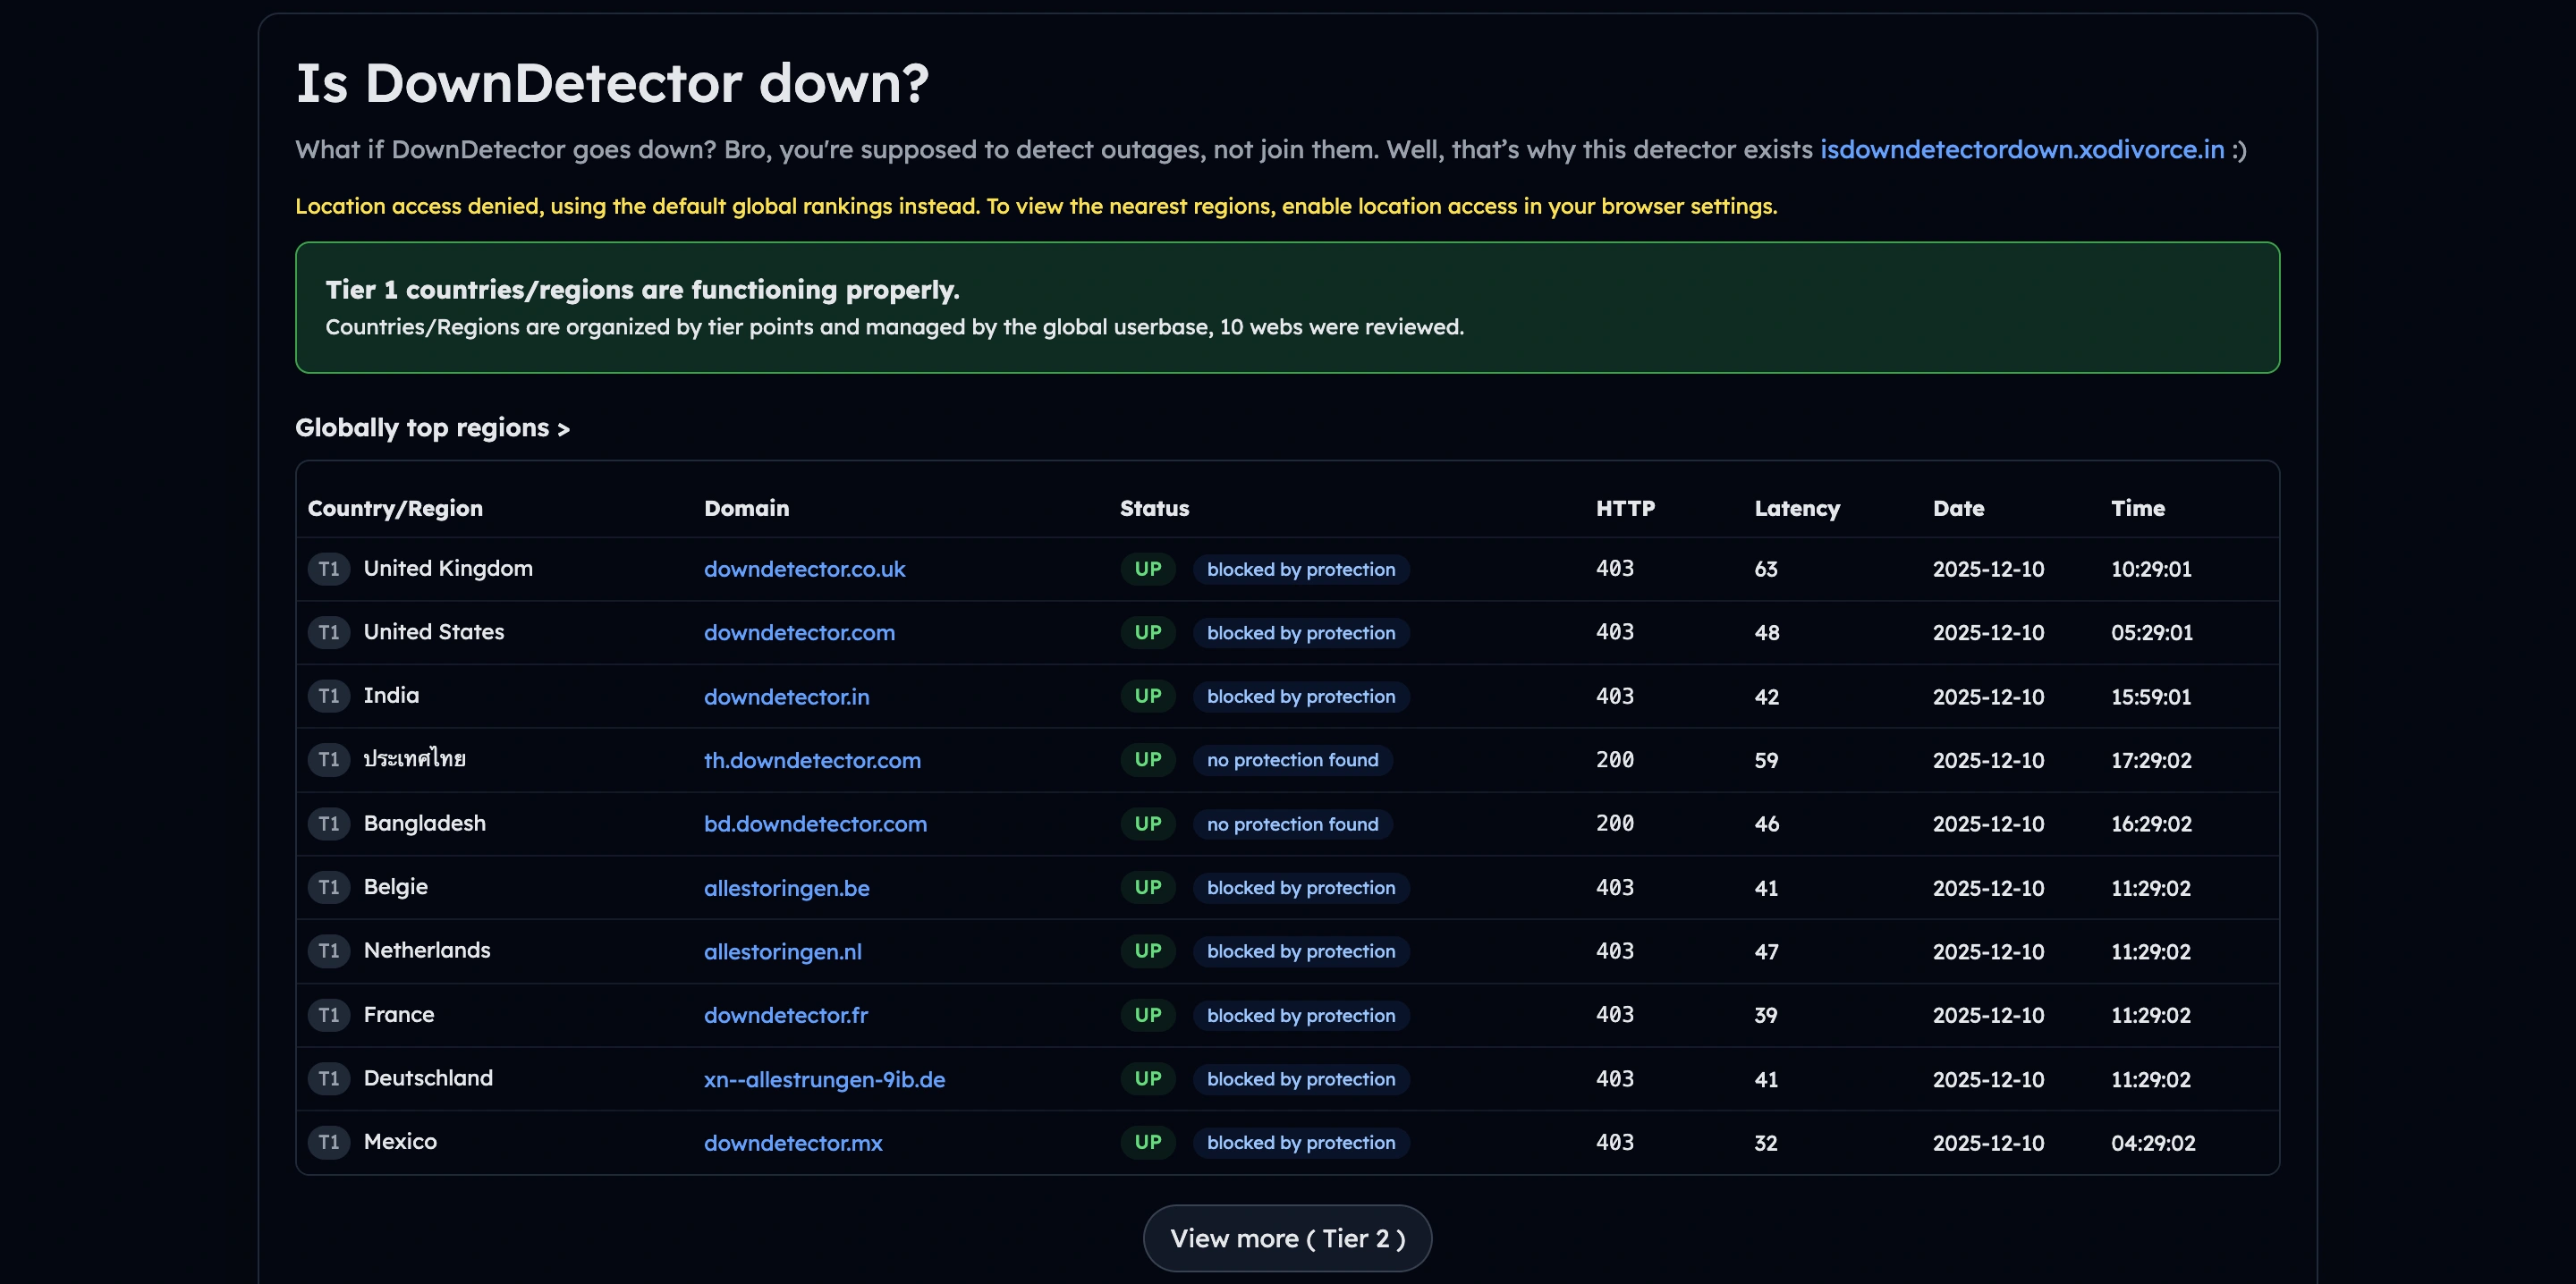Select the Latency column header
This screenshot has height=1284, width=2576.
(x=1796, y=508)
